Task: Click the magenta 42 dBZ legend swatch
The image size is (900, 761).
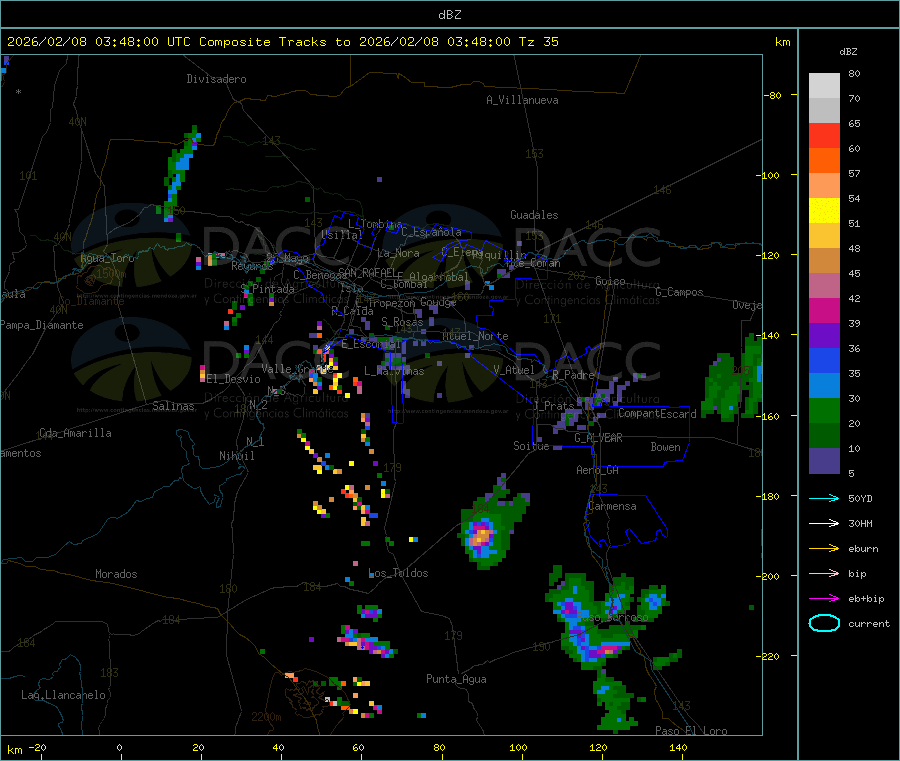Action: pyautogui.click(x=824, y=310)
